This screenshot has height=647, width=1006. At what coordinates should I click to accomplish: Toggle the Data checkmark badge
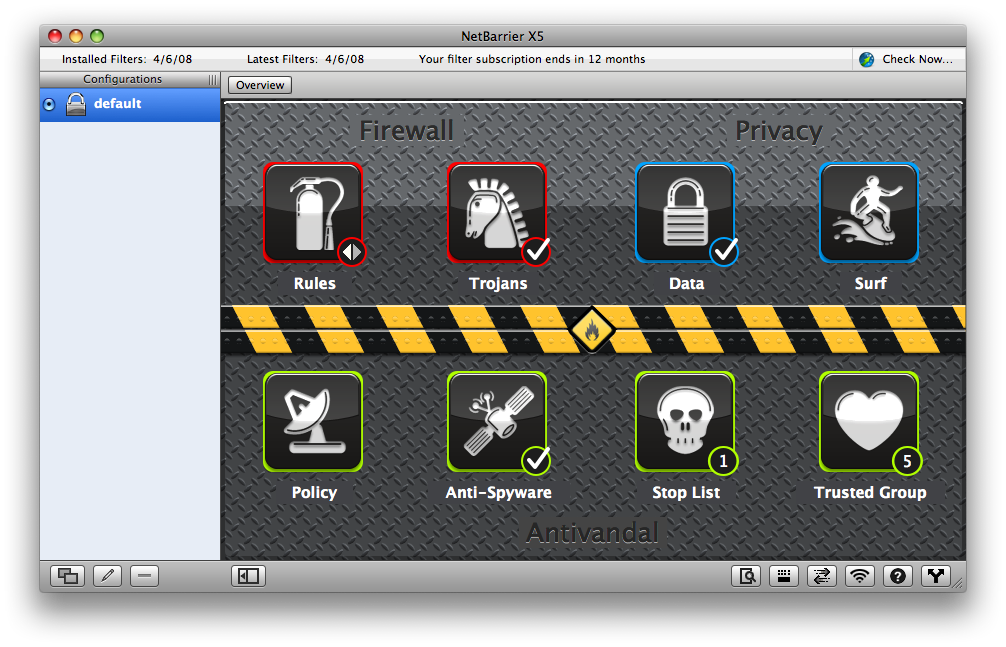click(724, 252)
